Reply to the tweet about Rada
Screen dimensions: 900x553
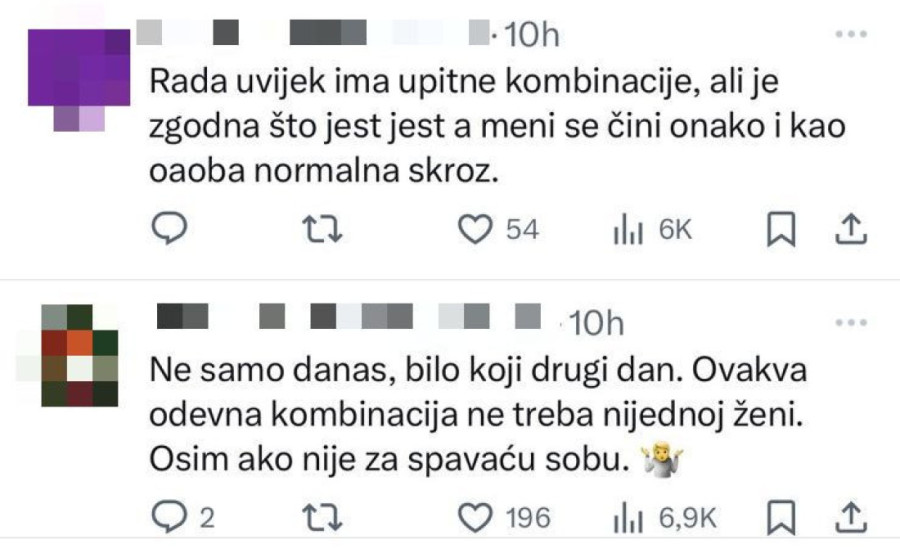point(170,230)
